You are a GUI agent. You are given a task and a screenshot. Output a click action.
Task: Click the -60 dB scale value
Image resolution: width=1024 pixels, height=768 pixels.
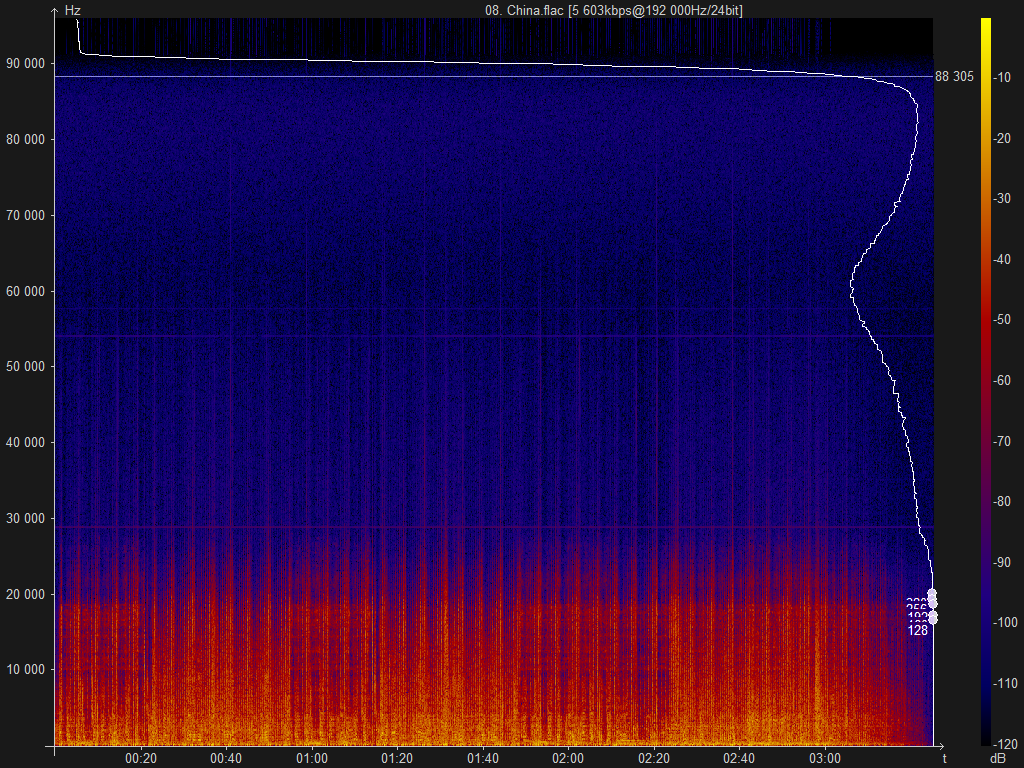[x=1002, y=380]
